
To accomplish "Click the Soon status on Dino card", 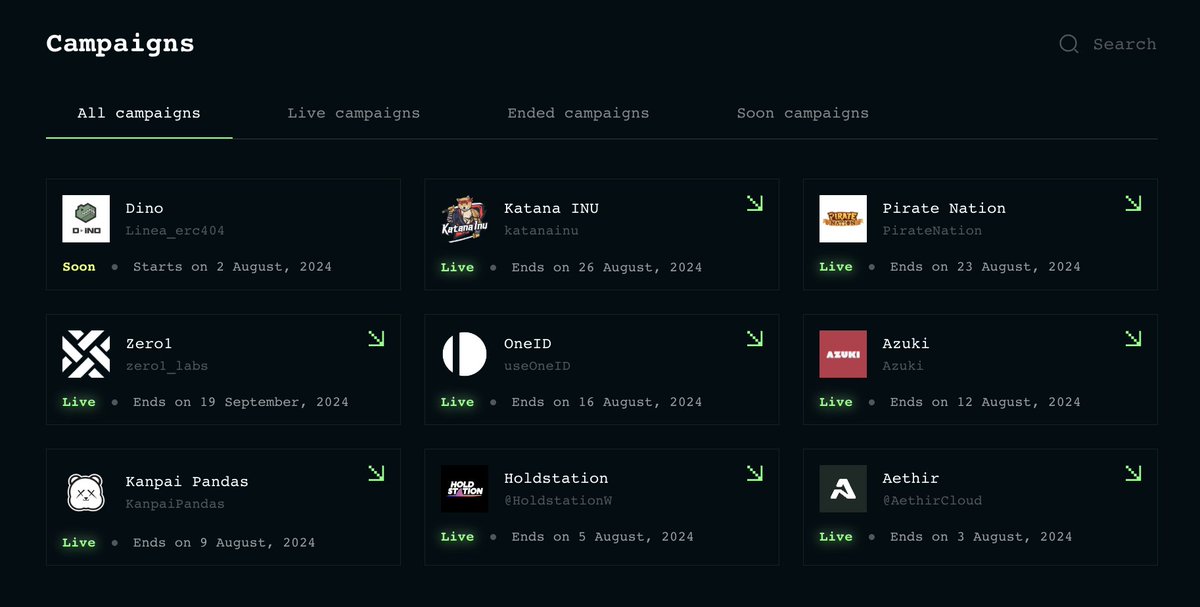I will [79, 267].
